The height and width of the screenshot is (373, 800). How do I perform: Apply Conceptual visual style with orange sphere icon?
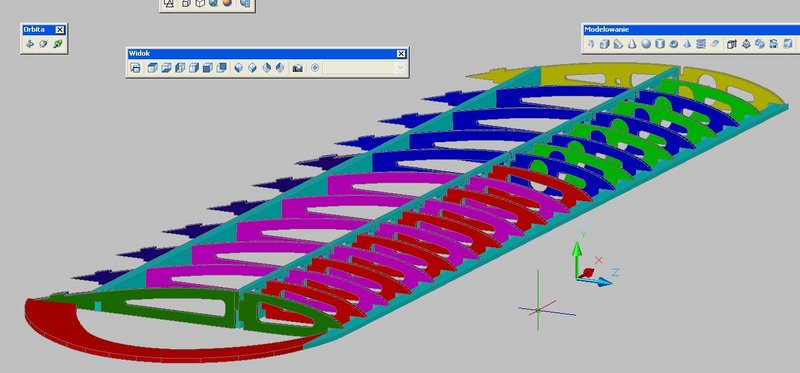tap(227, 3)
